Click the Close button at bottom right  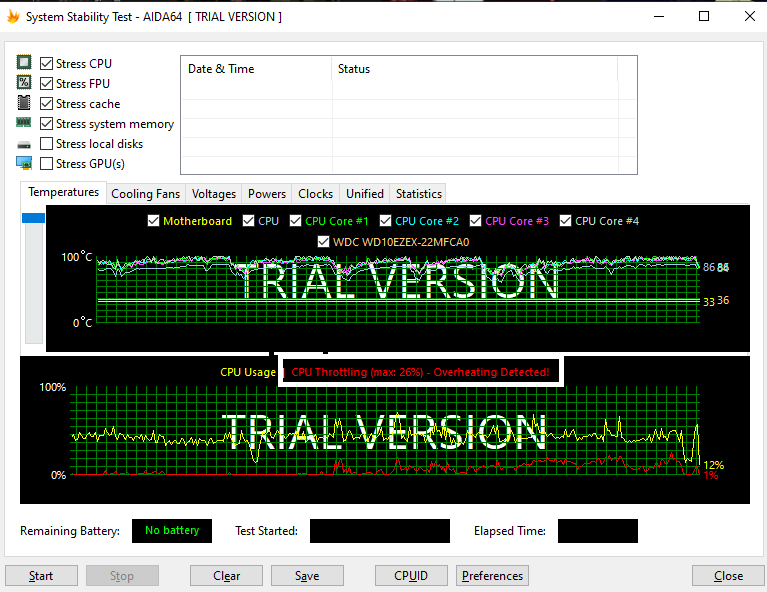[728, 576]
